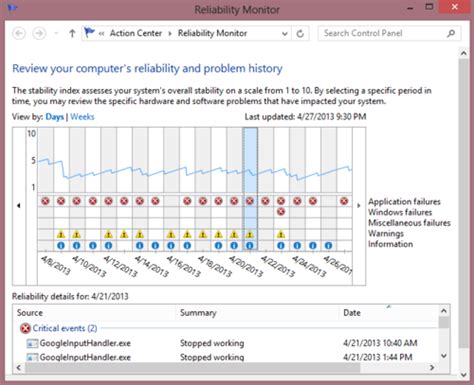This screenshot has height=385, width=474.
Task: Select application failure icon for 4/15/2013
Action: (x=155, y=201)
